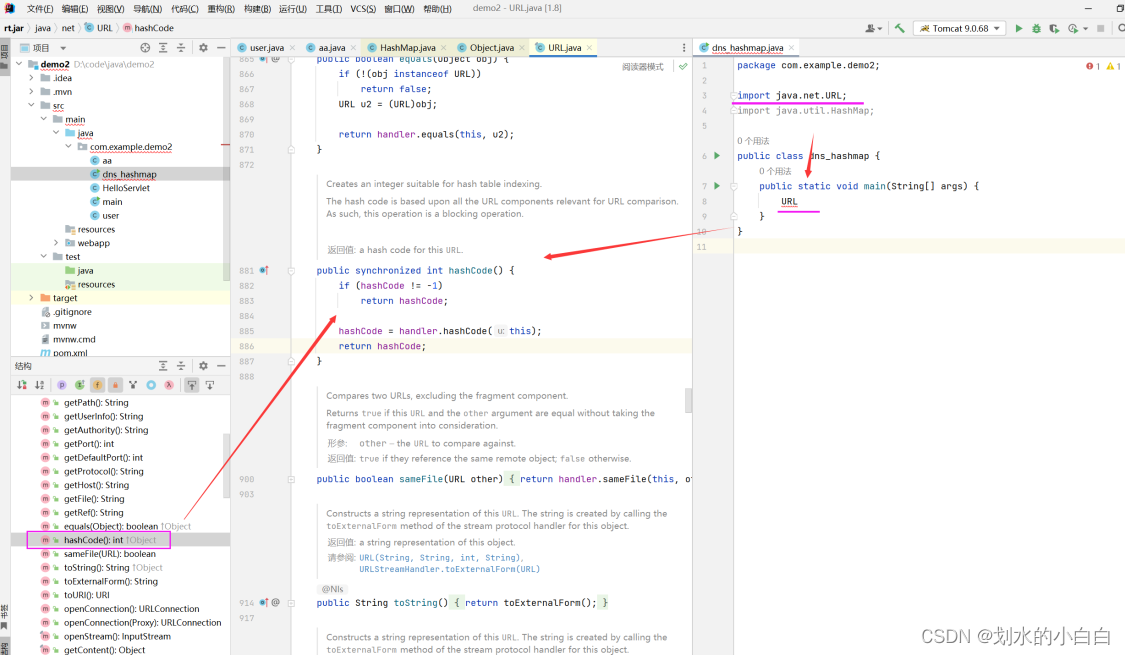
Task: Run the Tomcat 9.0.68 configuration
Action: (x=1018, y=28)
